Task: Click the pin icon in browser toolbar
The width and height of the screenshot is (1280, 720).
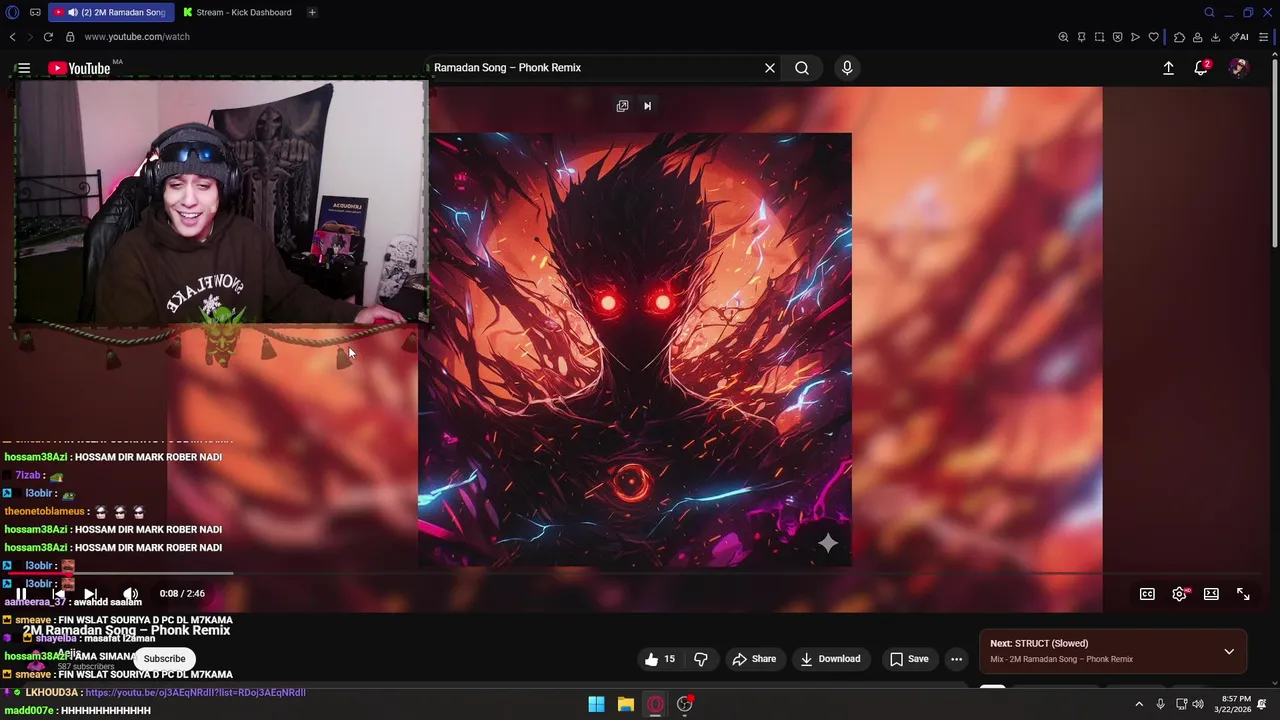Action: 1081,37
